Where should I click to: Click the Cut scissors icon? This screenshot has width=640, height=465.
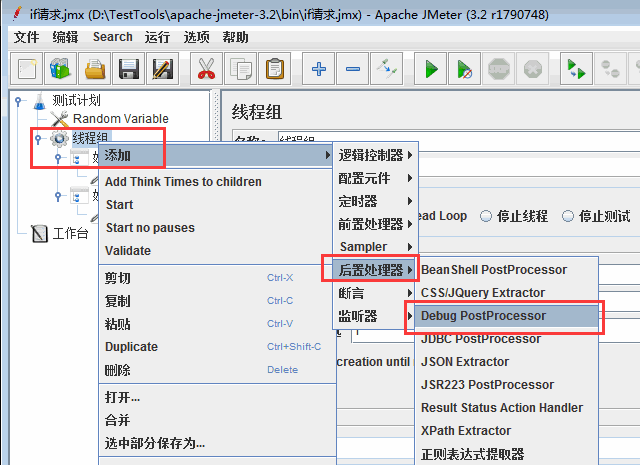click(207, 69)
